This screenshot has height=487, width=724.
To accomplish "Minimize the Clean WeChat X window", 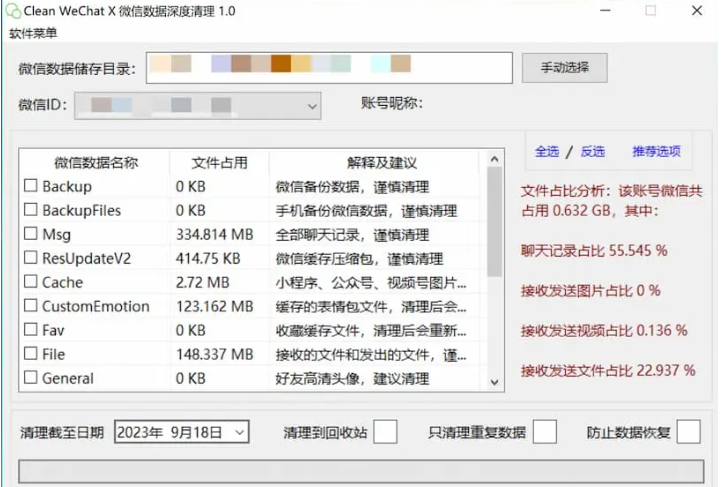I will point(605,11).
